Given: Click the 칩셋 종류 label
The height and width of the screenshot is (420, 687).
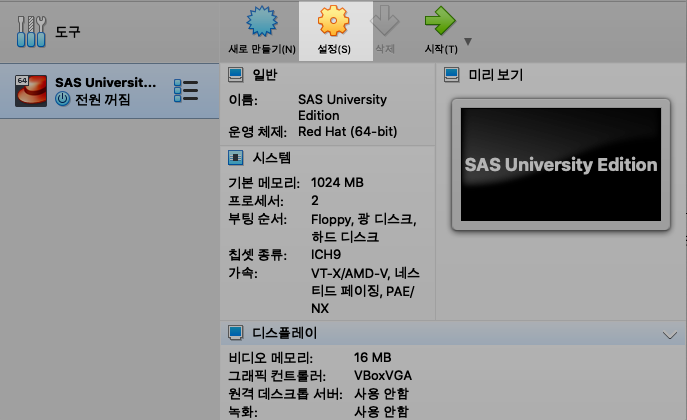Looking at the screenshot, I should [x=258, y=254].
